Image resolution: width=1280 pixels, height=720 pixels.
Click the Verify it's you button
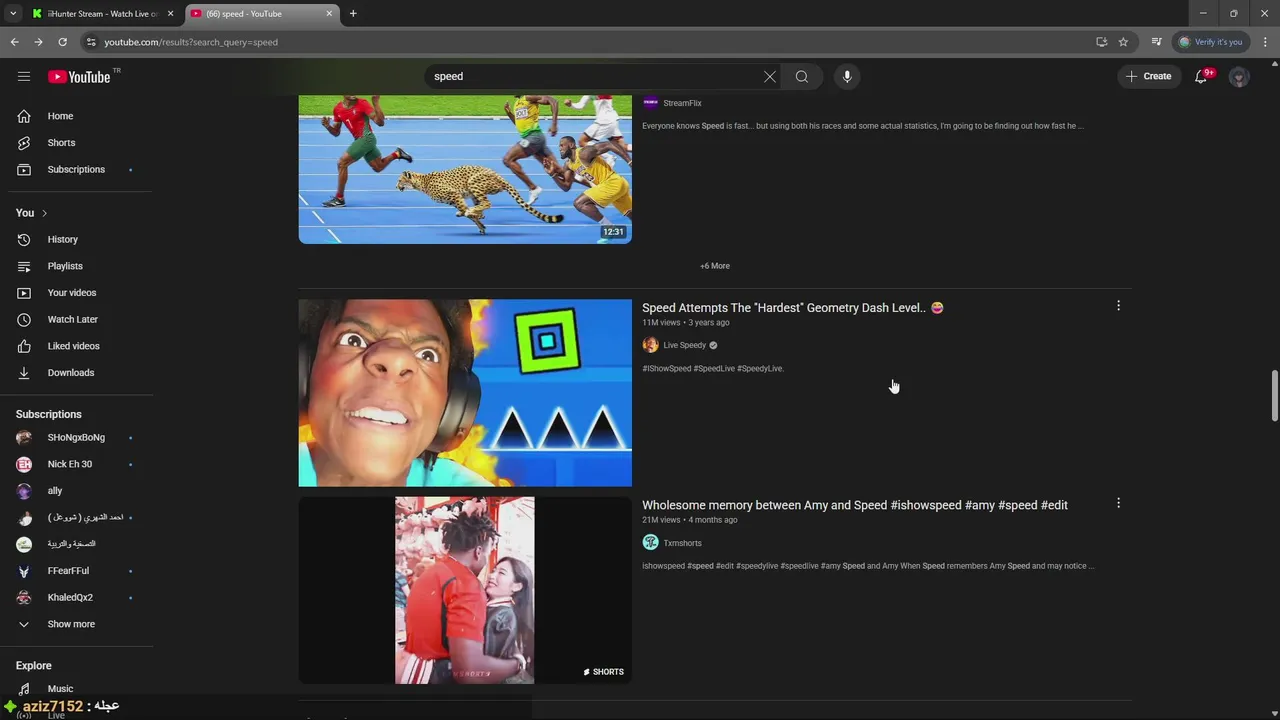point(1210,42)
